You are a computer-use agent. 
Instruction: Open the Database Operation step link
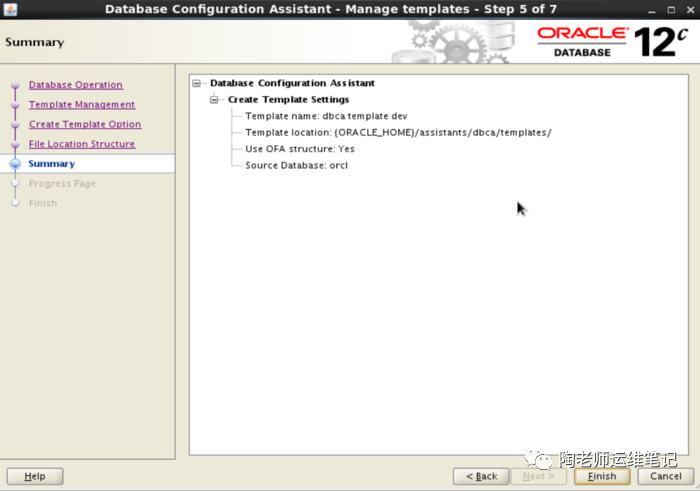[75, 85]
